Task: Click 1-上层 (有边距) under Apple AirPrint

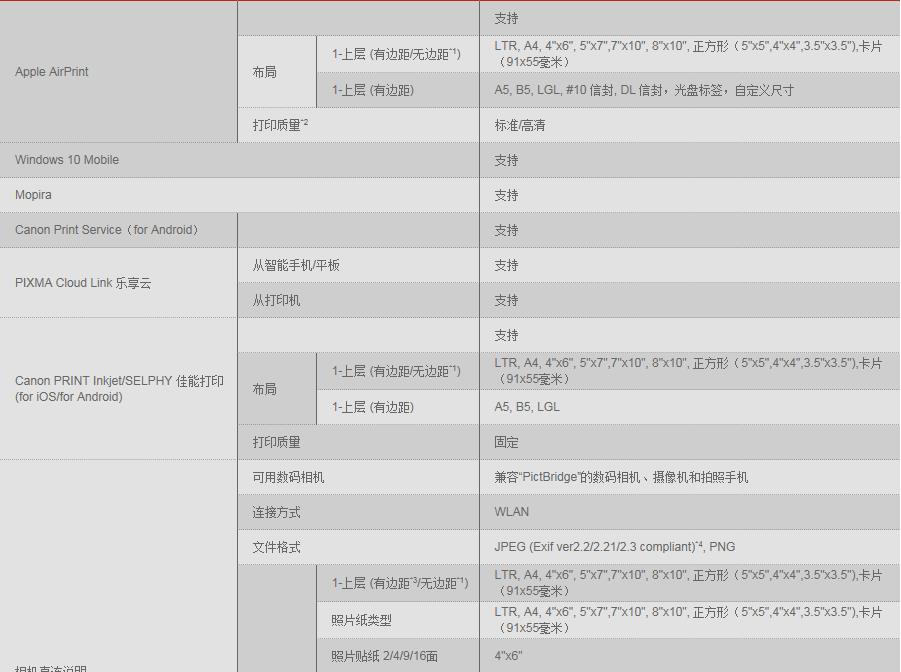Action: click(x=372, y=90)
